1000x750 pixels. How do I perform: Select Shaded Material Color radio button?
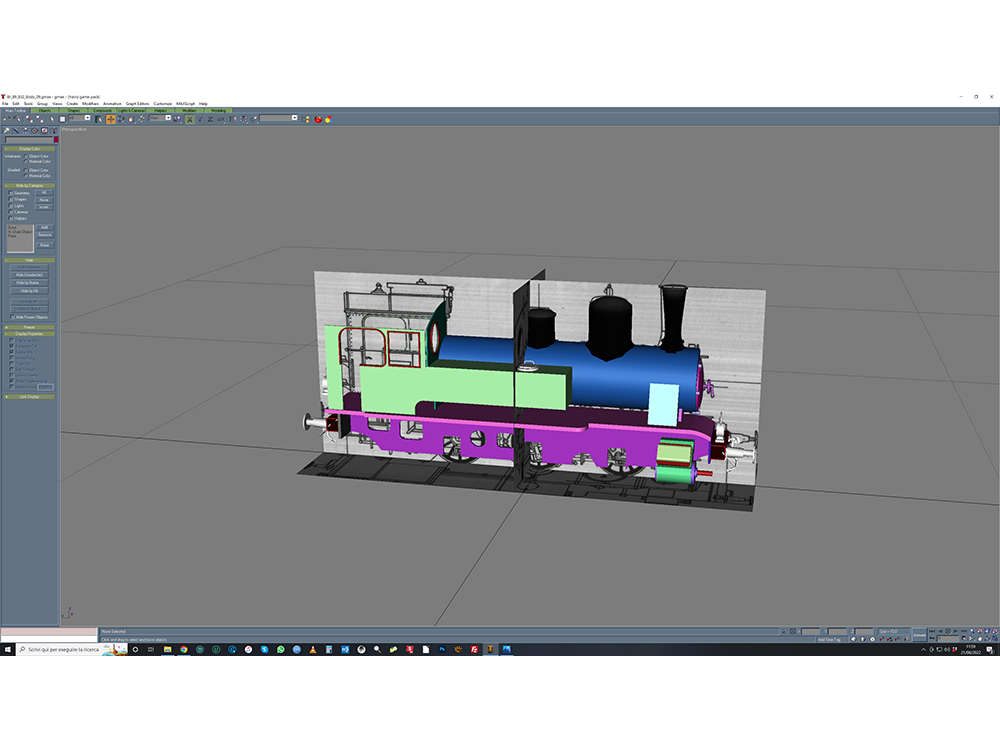26,175
